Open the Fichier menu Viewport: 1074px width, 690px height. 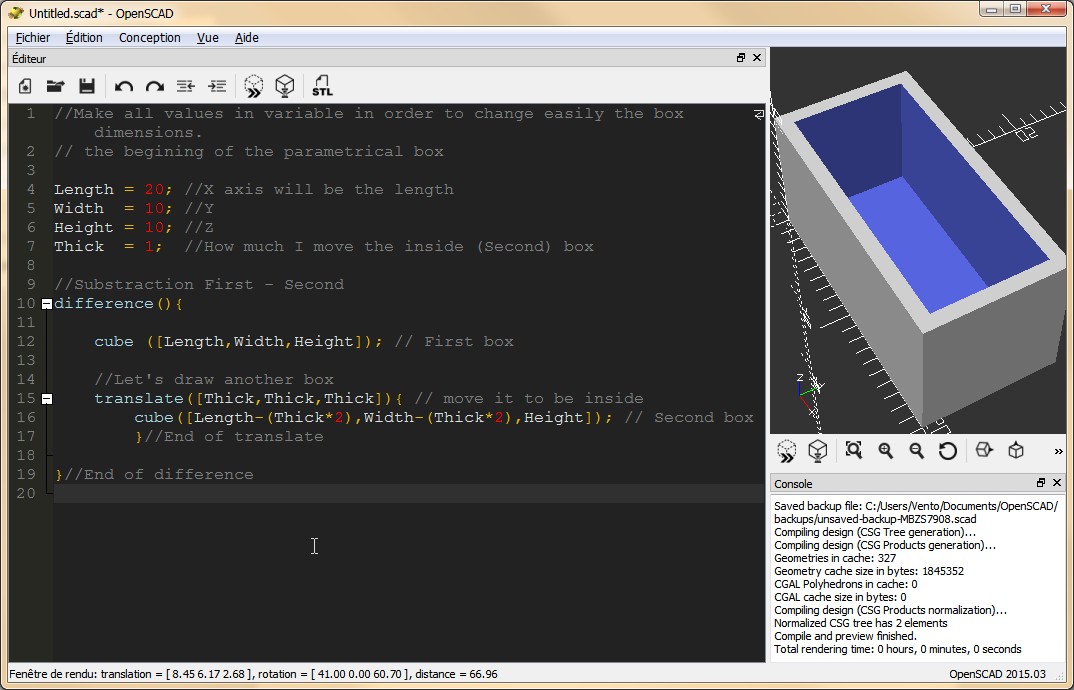tap(33, 38)
